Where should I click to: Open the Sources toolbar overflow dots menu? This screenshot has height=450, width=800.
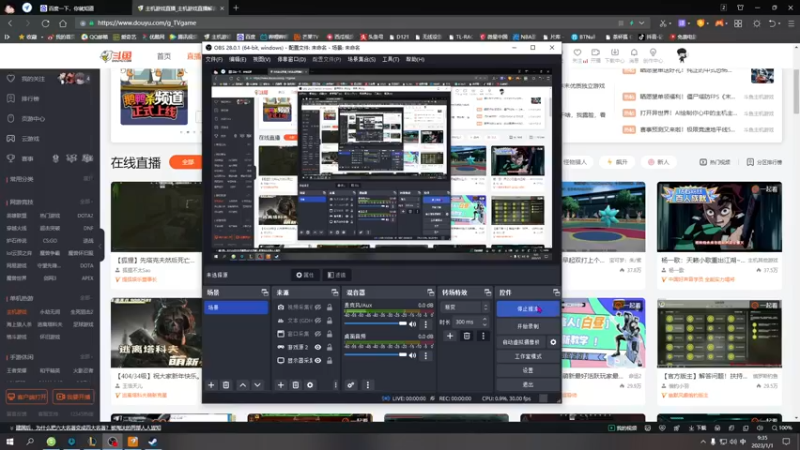(x=335, y=385)
